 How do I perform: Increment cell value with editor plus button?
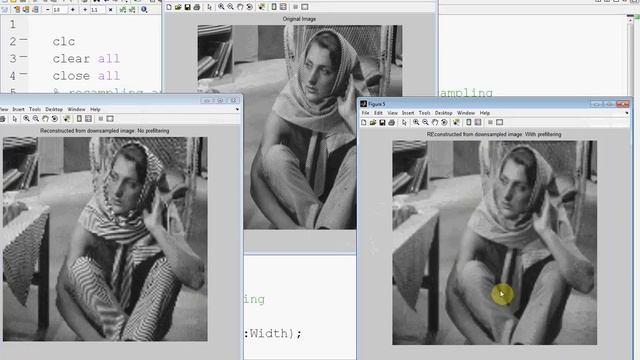tap(73, 9)
